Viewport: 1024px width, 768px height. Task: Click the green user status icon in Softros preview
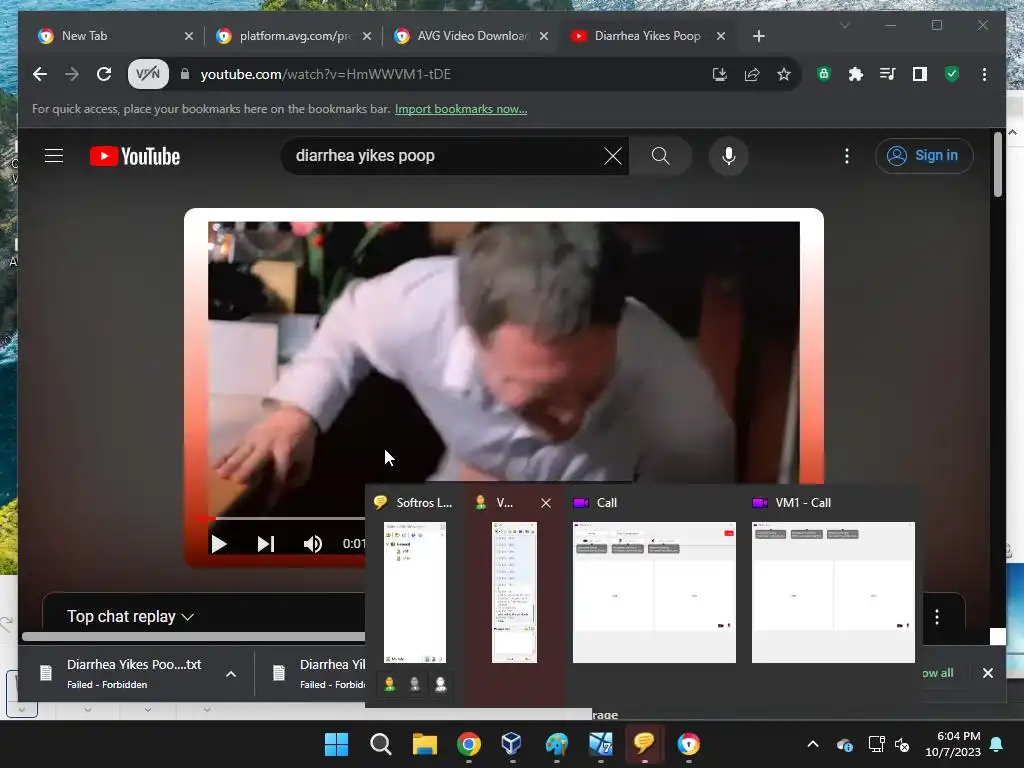(390, 684)
